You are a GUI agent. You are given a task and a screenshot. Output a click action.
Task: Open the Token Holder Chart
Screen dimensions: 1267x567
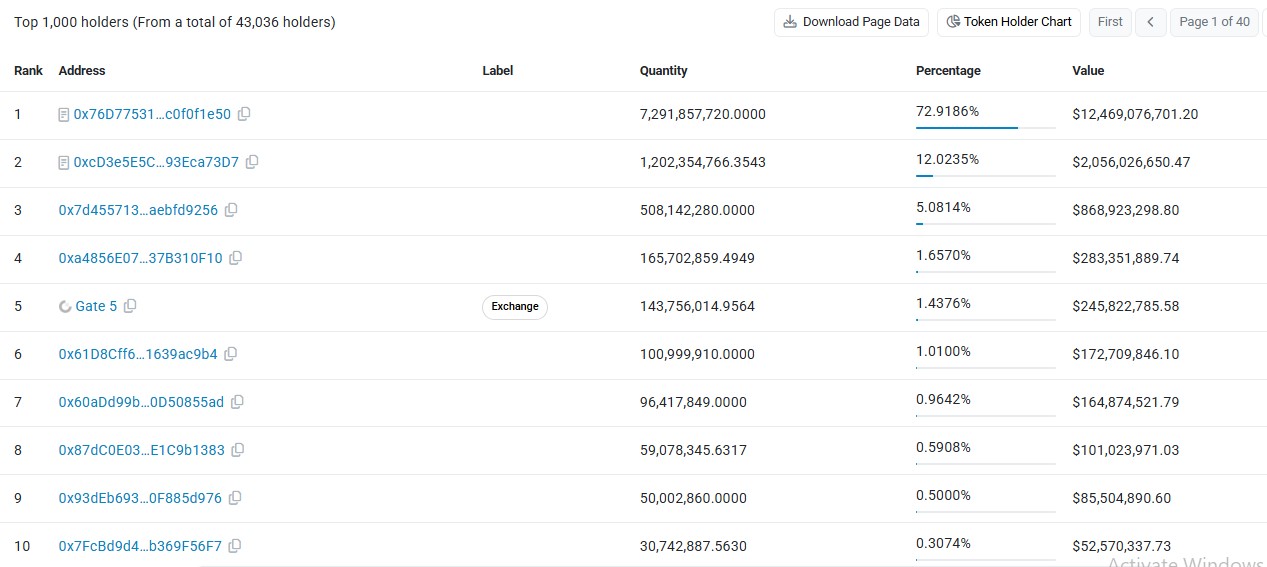tap(1008, 22)
